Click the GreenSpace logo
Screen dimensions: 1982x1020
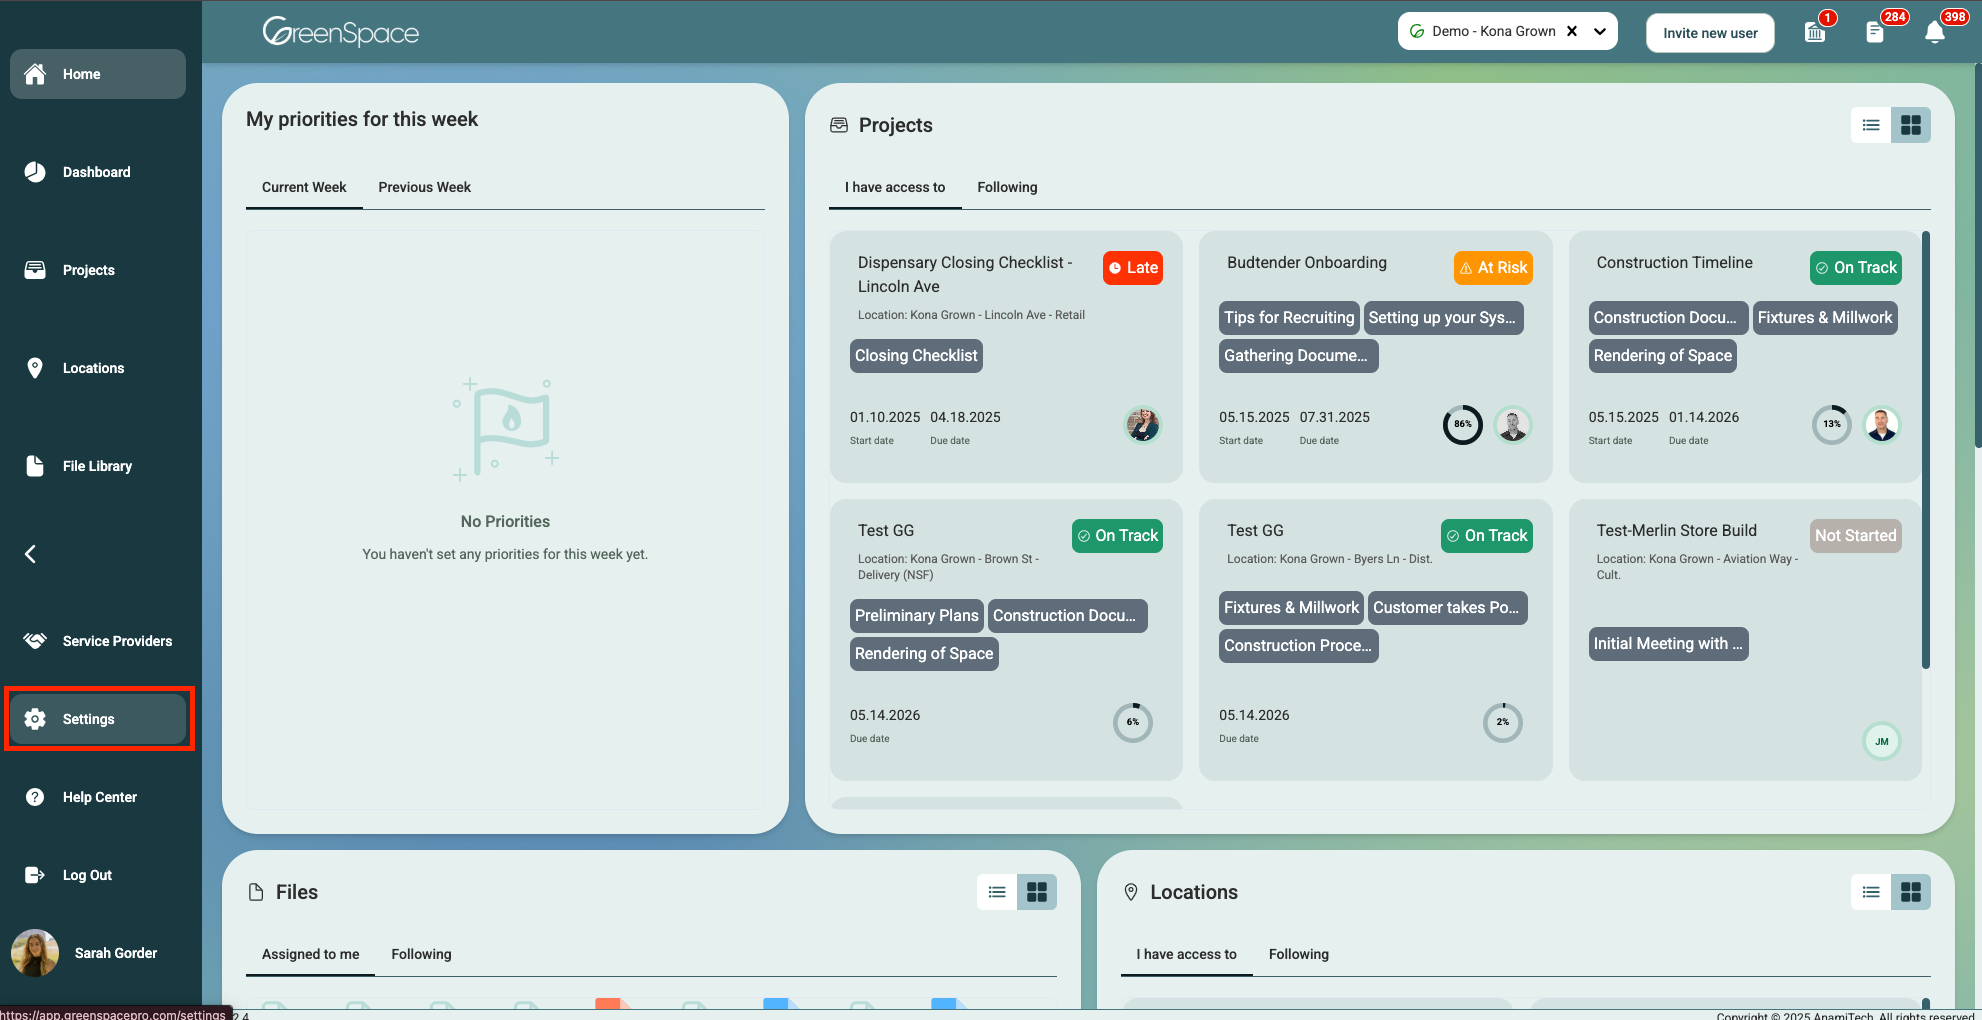[340, 32]
